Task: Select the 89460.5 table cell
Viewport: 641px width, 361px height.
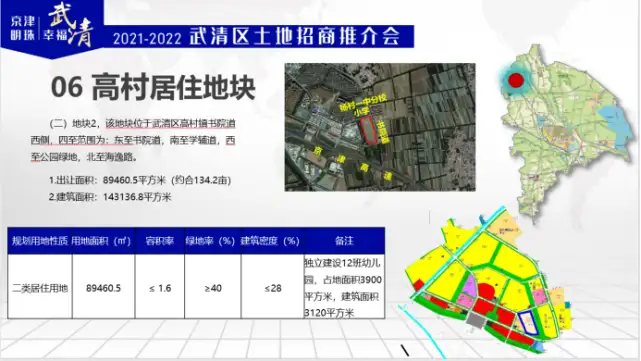Action: [103, 288]
